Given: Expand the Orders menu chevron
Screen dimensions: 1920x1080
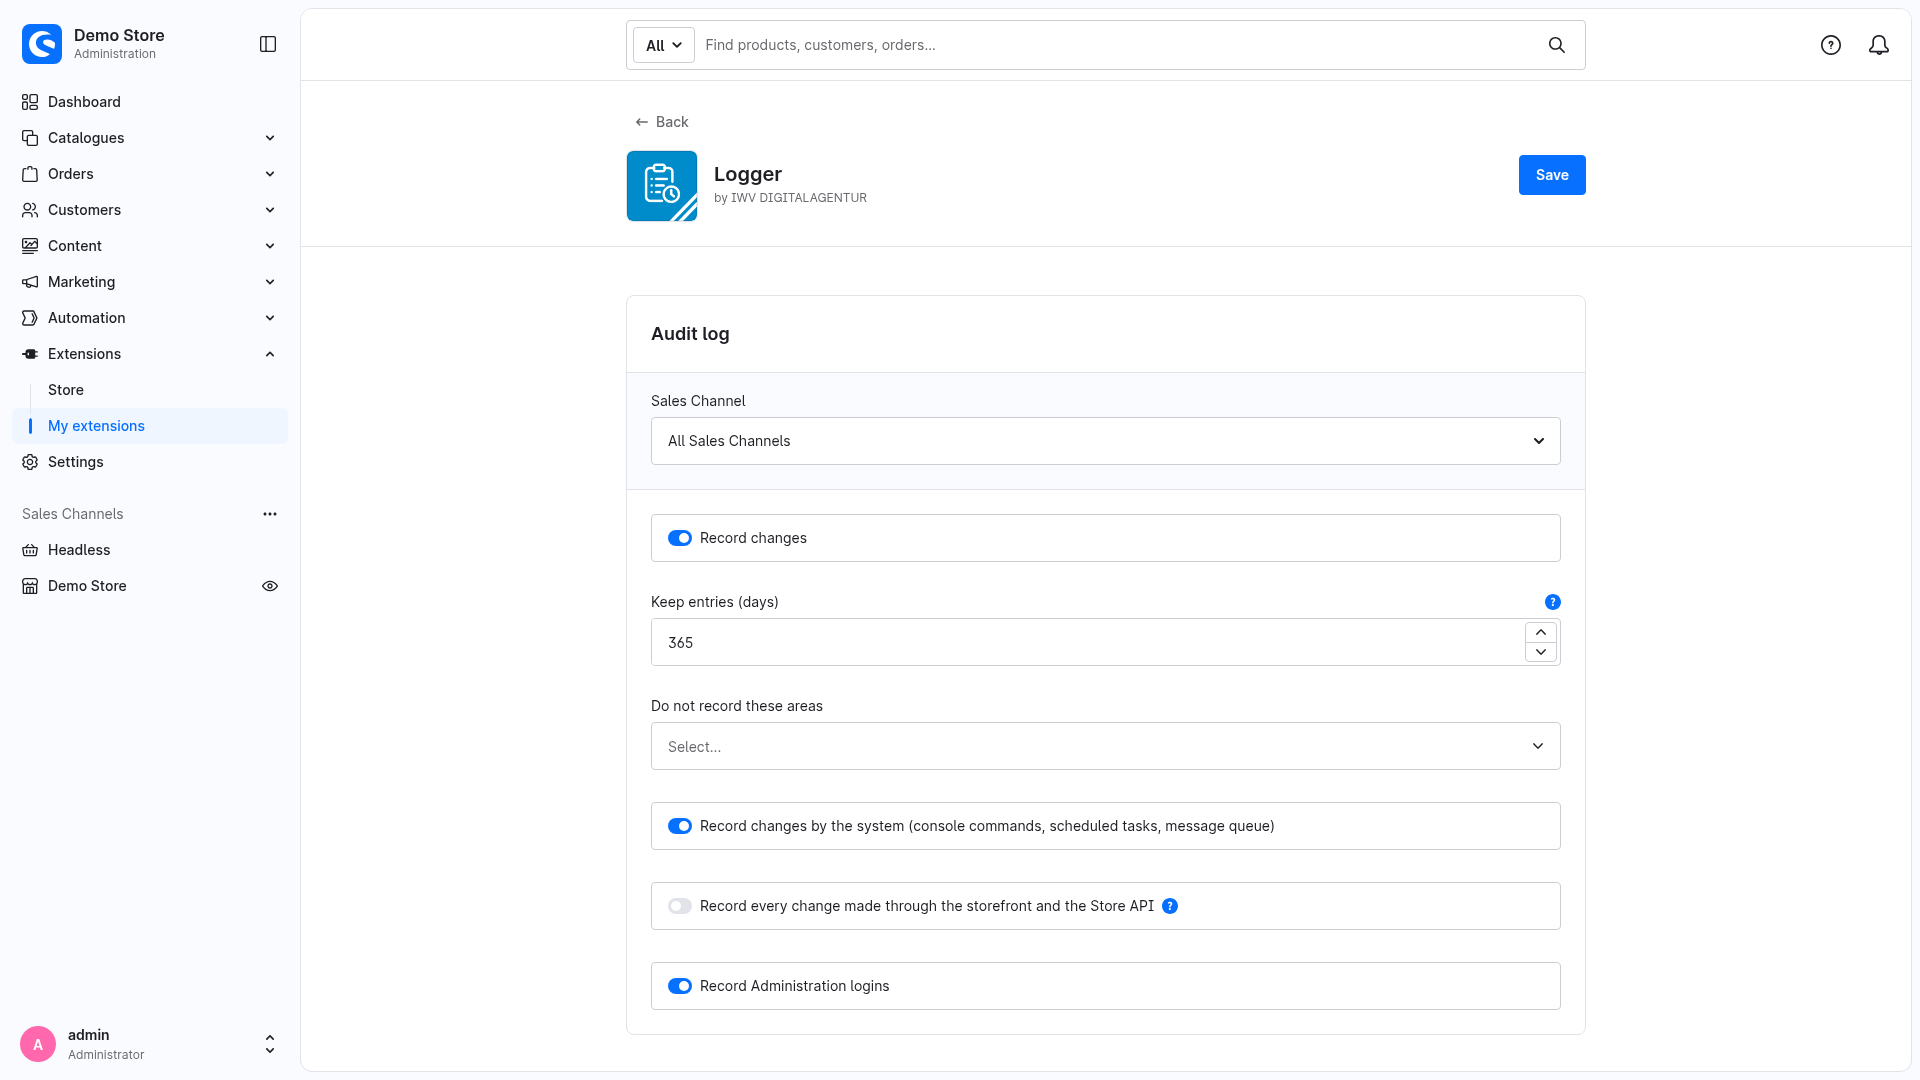Looking at the screenshot, I should [270, 174].
